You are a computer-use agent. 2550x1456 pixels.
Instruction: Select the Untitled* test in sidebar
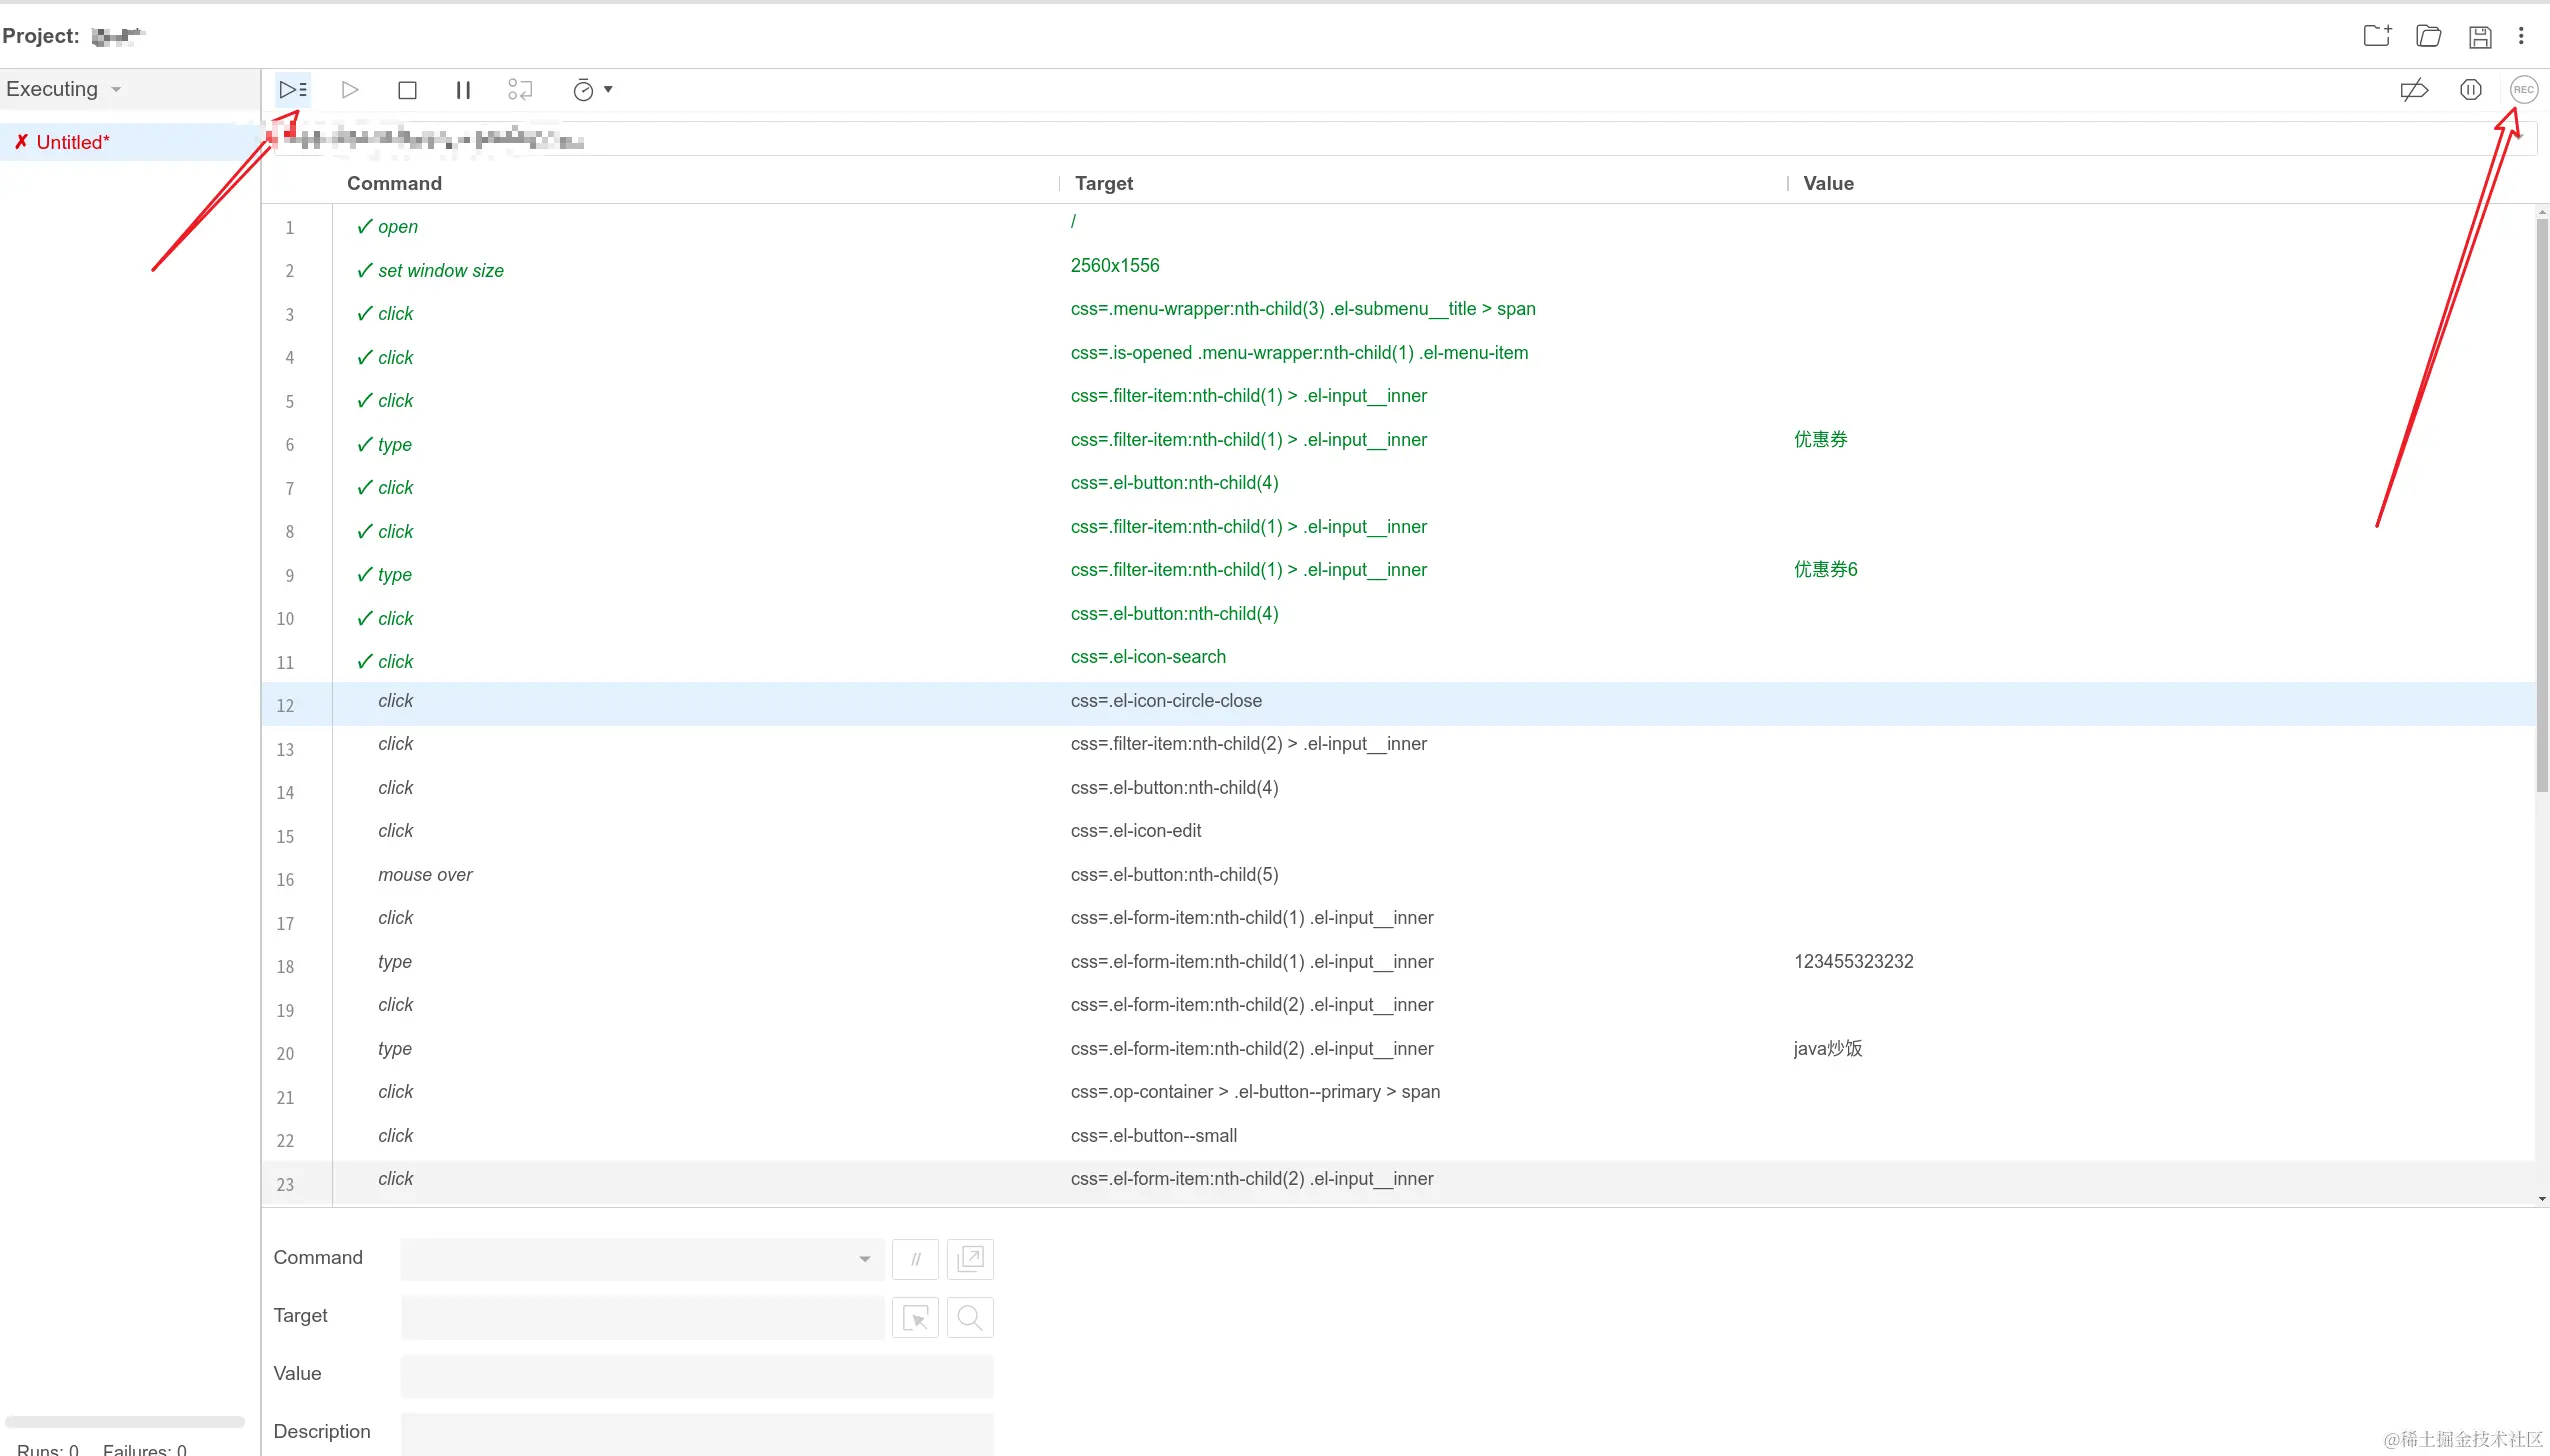tap(72, 142)
